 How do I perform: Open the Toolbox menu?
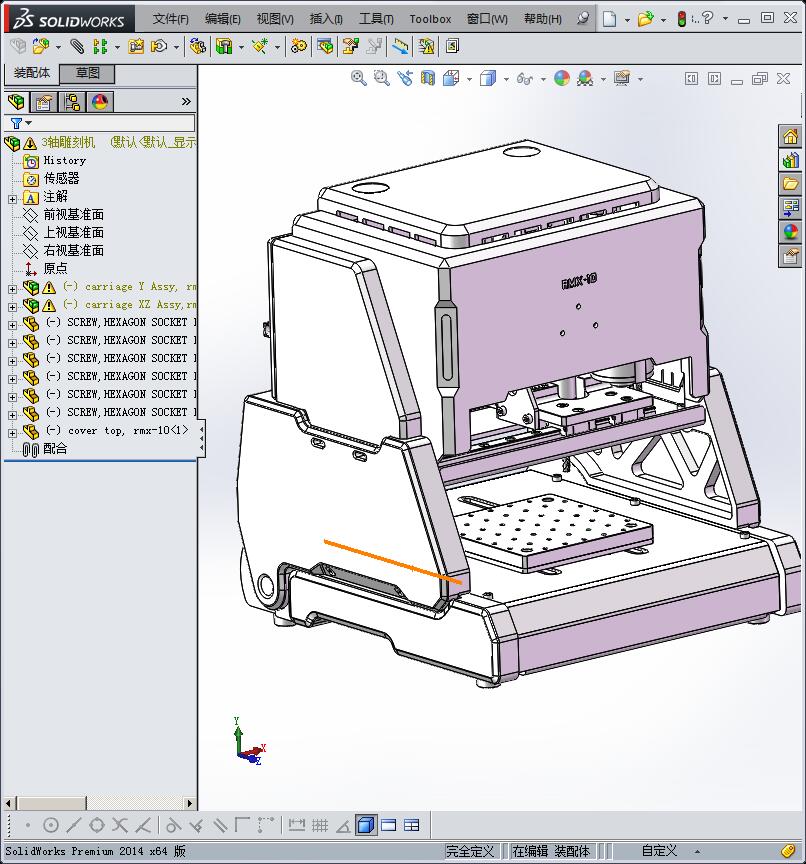pyautogui.click(x=430, y=19)
